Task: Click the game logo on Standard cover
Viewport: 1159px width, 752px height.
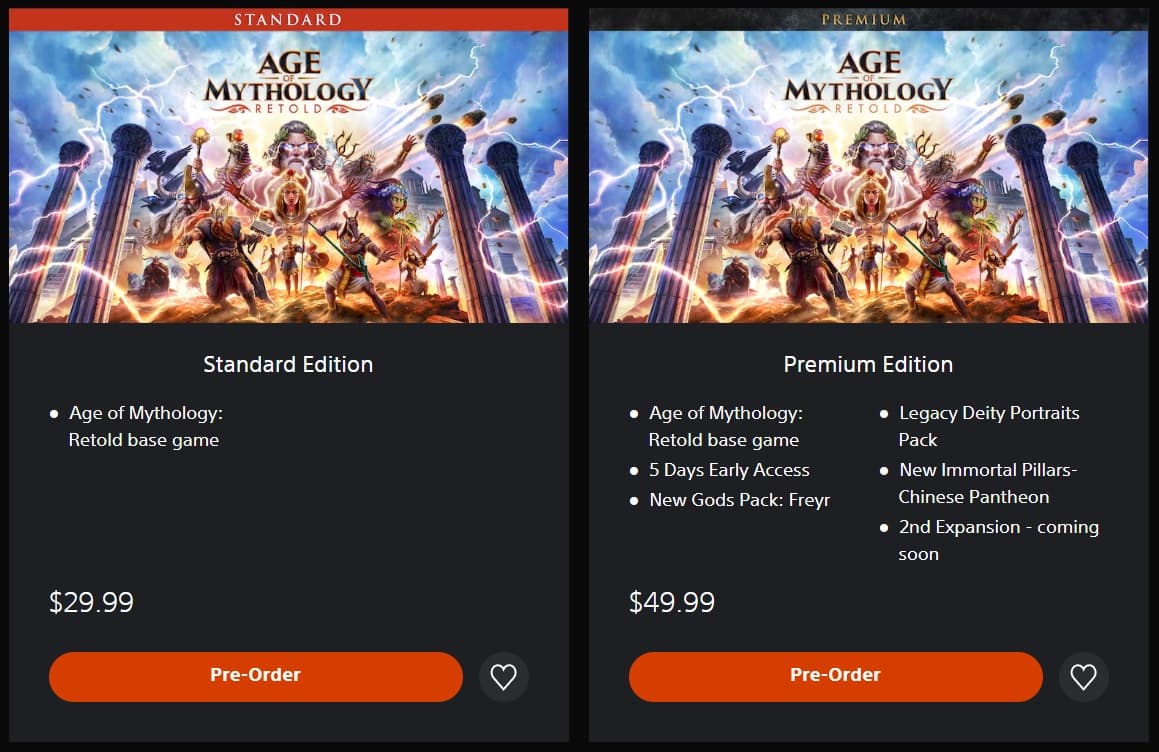Action: [x=288, y=82]
